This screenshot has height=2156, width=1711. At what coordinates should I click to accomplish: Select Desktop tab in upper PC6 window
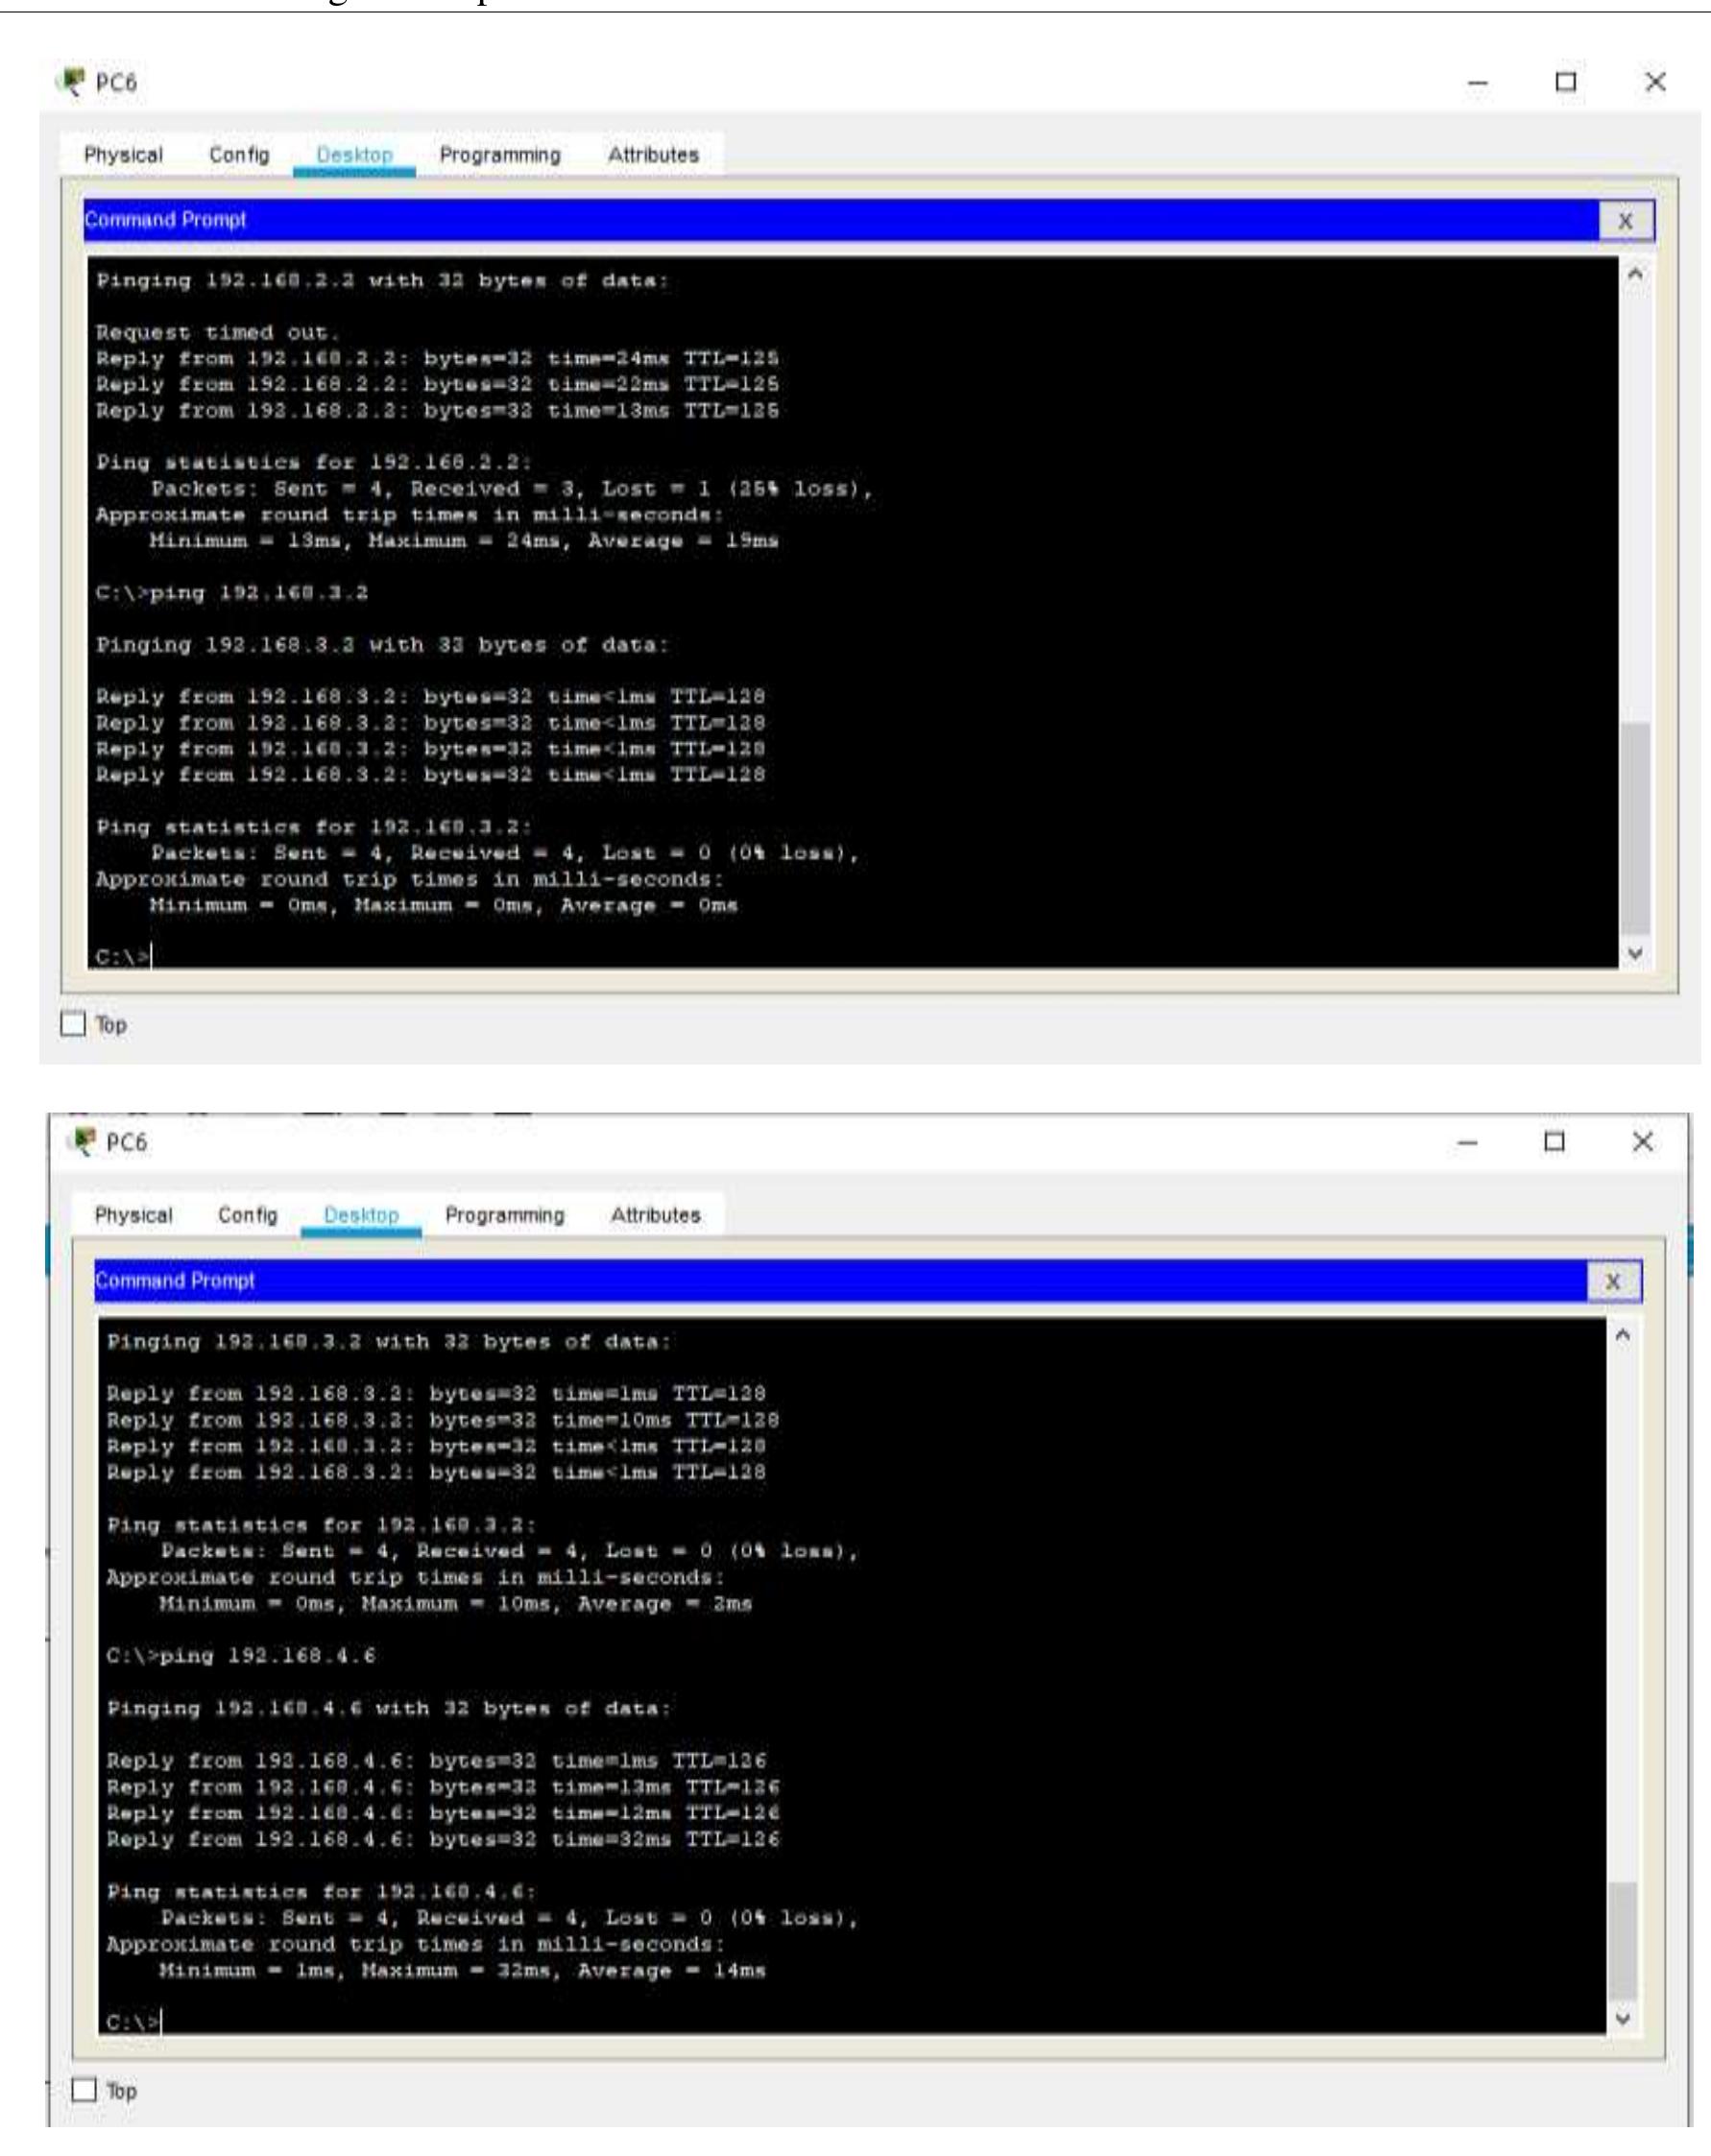[x=354, y=155]
